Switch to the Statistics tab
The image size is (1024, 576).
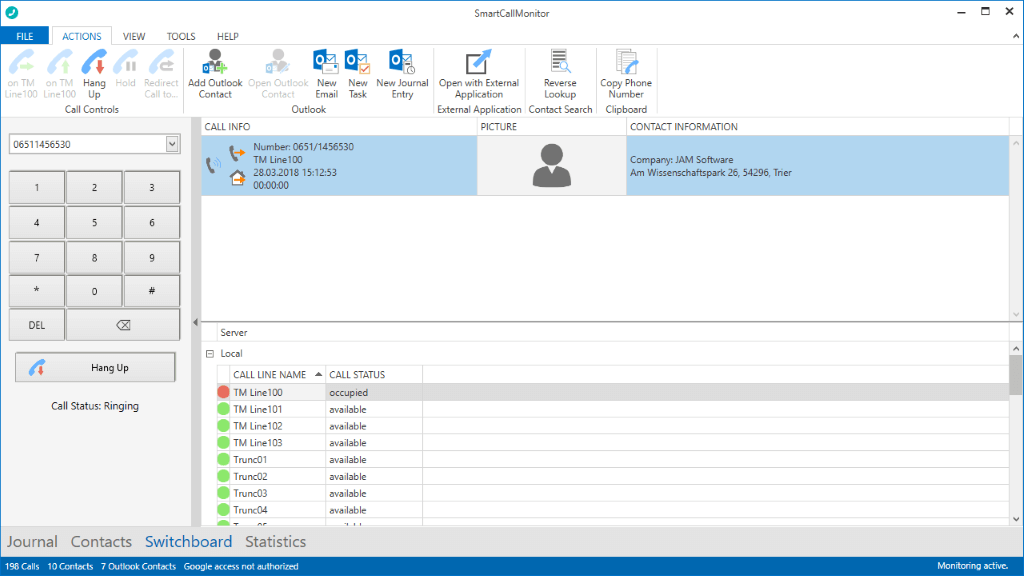[x=275, y=541]
